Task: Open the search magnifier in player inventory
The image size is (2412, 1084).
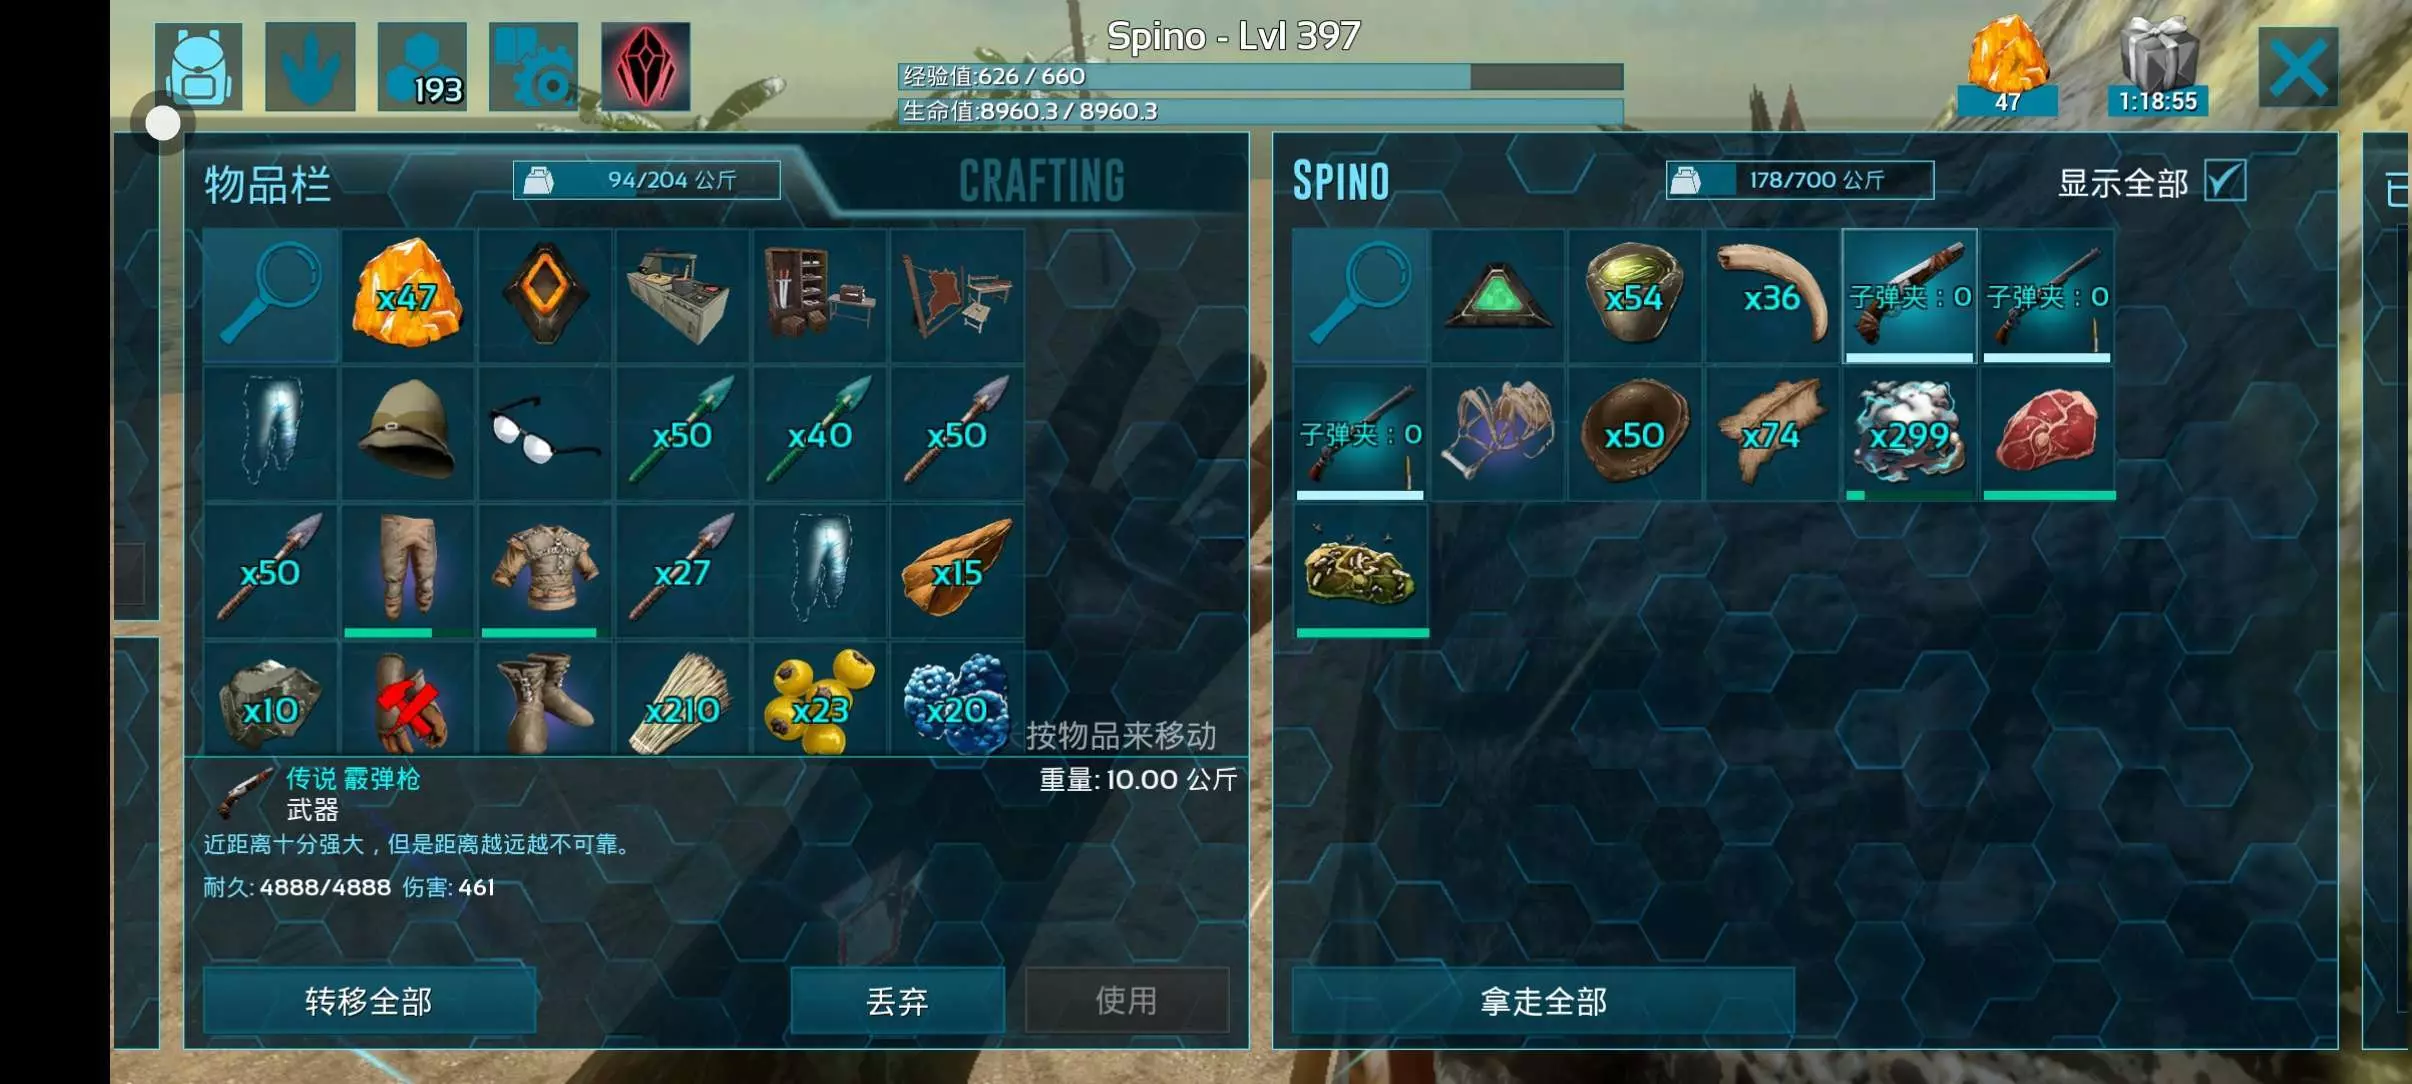Action: (x=270, y=295)
